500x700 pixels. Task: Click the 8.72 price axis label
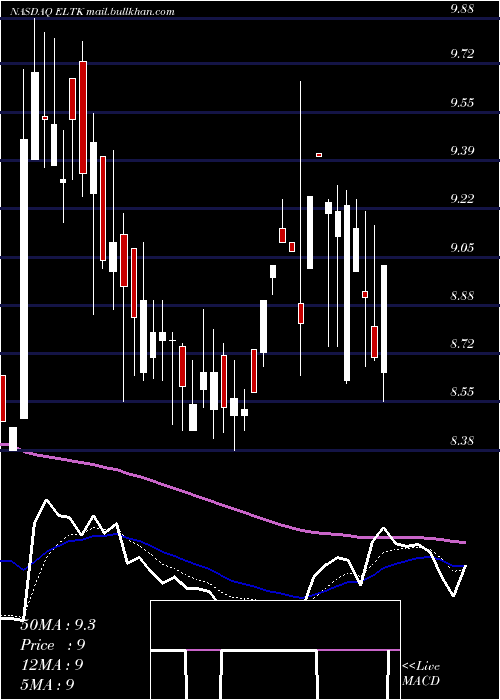tap(462, 344)
